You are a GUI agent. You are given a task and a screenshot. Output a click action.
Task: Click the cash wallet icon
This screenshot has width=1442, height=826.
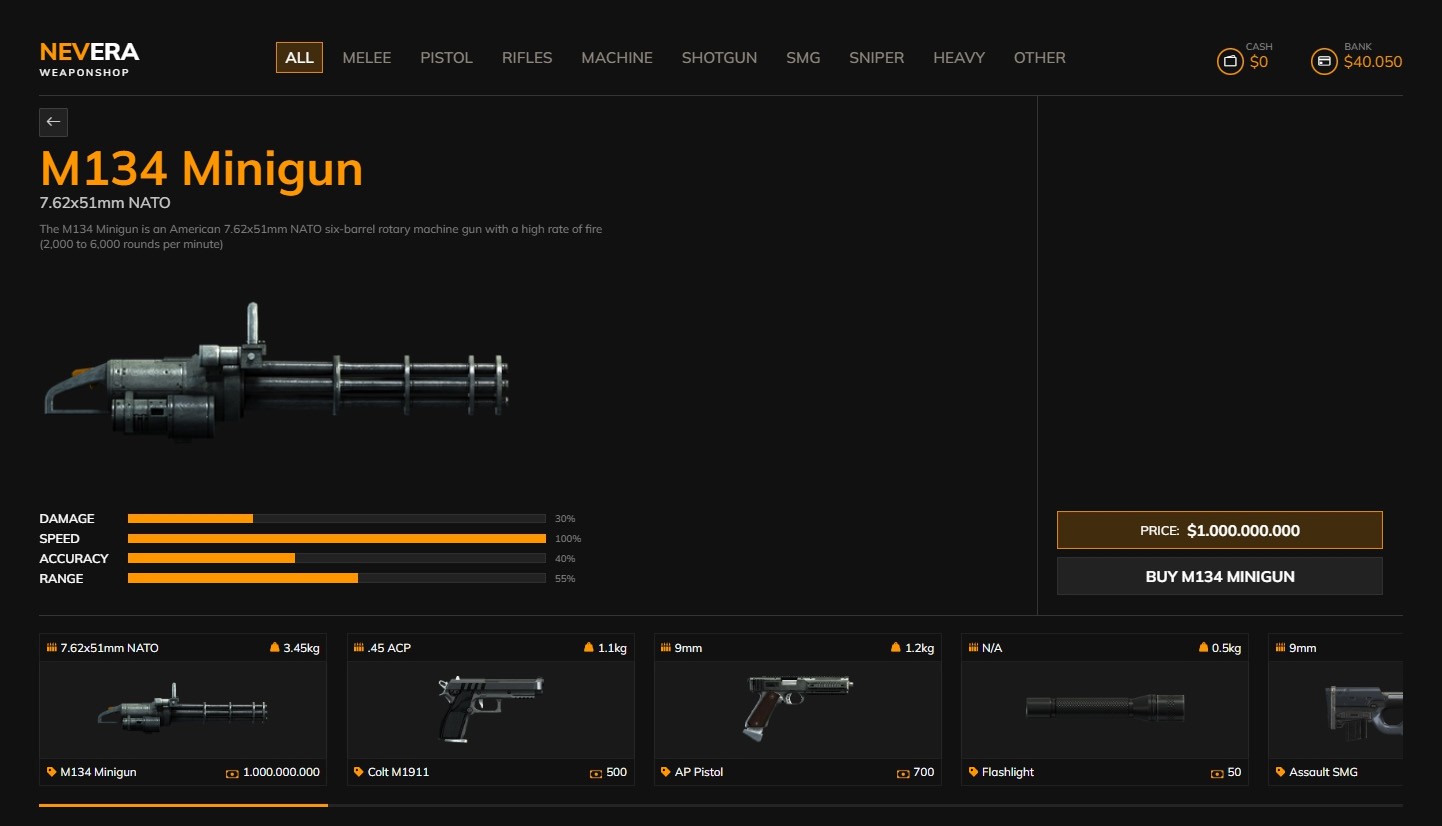pos(1230,62)
